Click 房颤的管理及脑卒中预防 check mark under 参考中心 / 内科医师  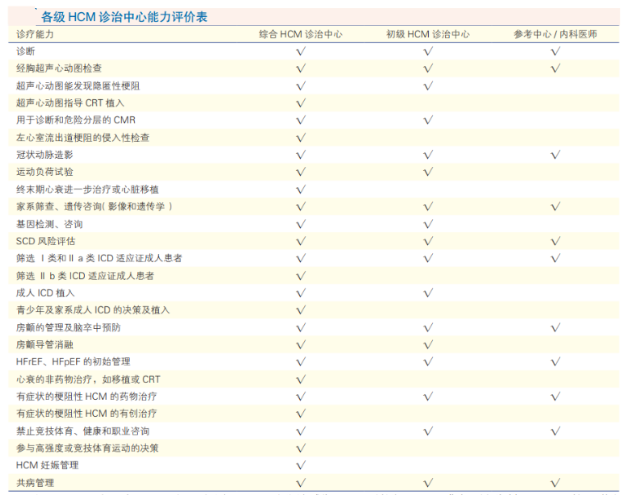[556, 328]
